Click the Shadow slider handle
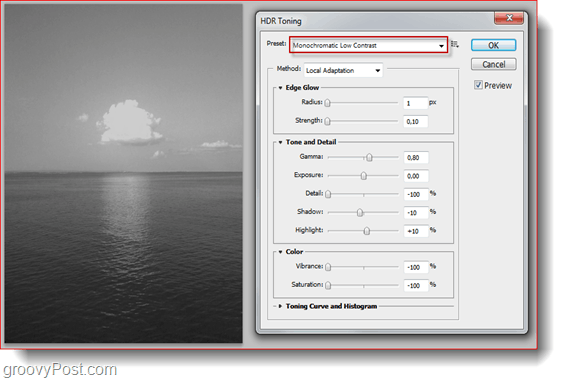Viewport: 566px width, 380px height. point(360,212)
